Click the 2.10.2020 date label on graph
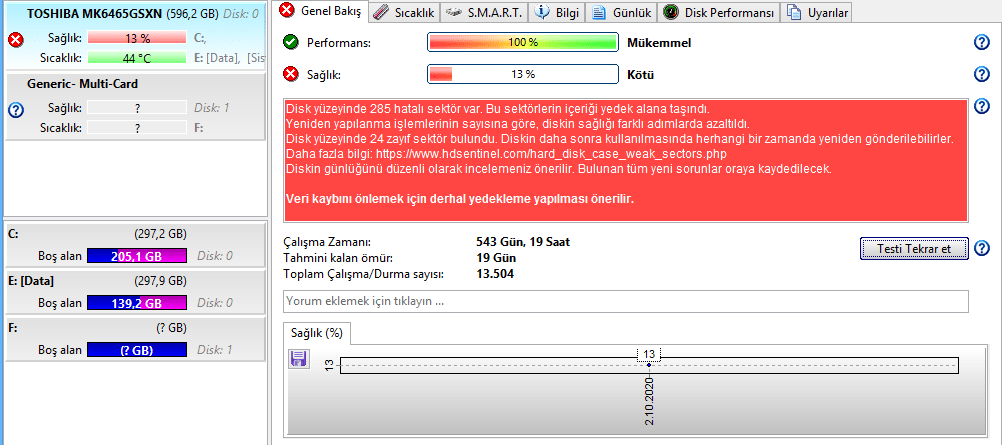The image size is (1002, 445). pos(650,400)
